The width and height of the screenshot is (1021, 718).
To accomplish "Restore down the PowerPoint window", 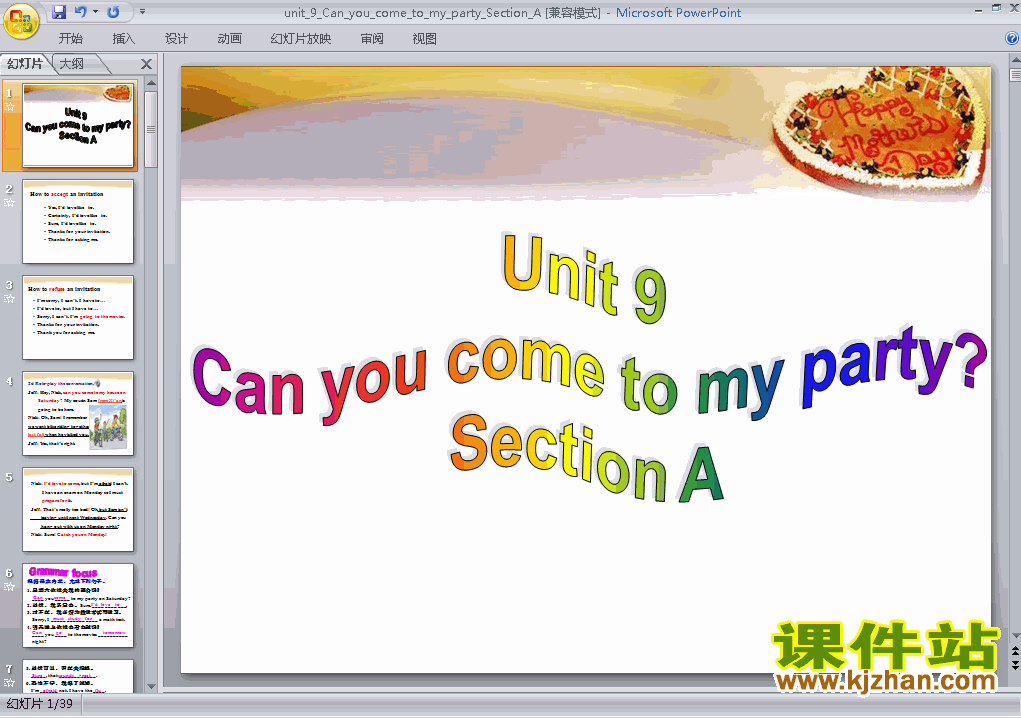I will pyautogui.click(x=996, y=8).
